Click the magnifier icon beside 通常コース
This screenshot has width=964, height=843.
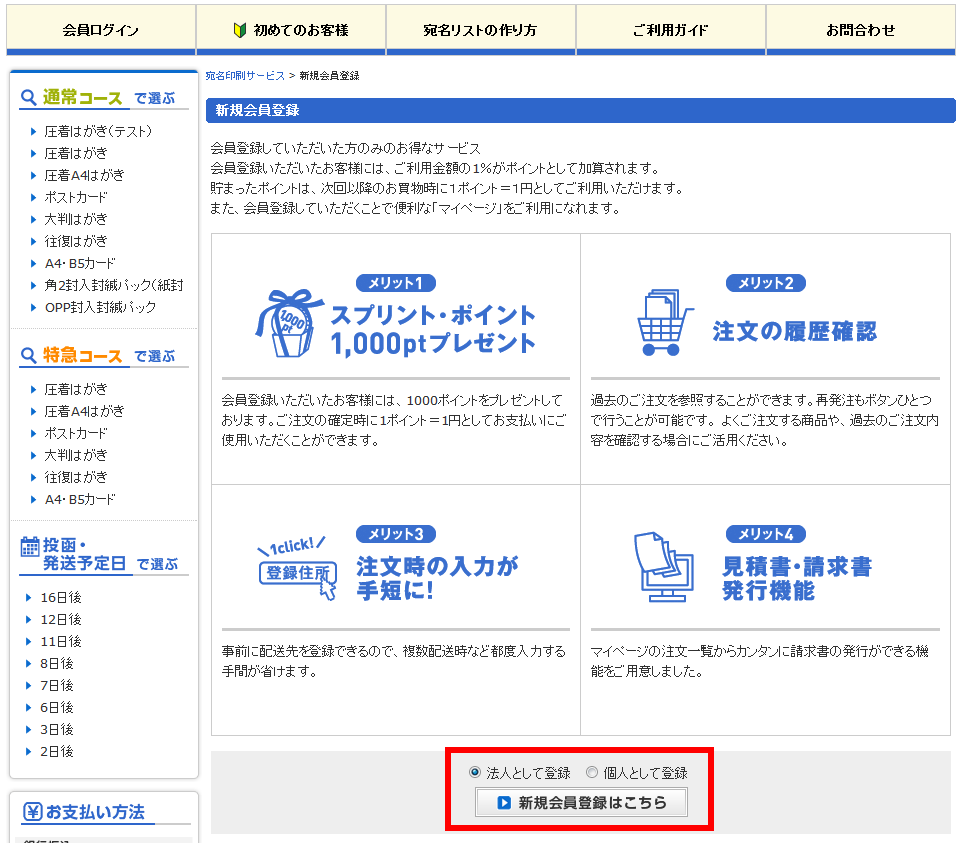pos(28,97)
